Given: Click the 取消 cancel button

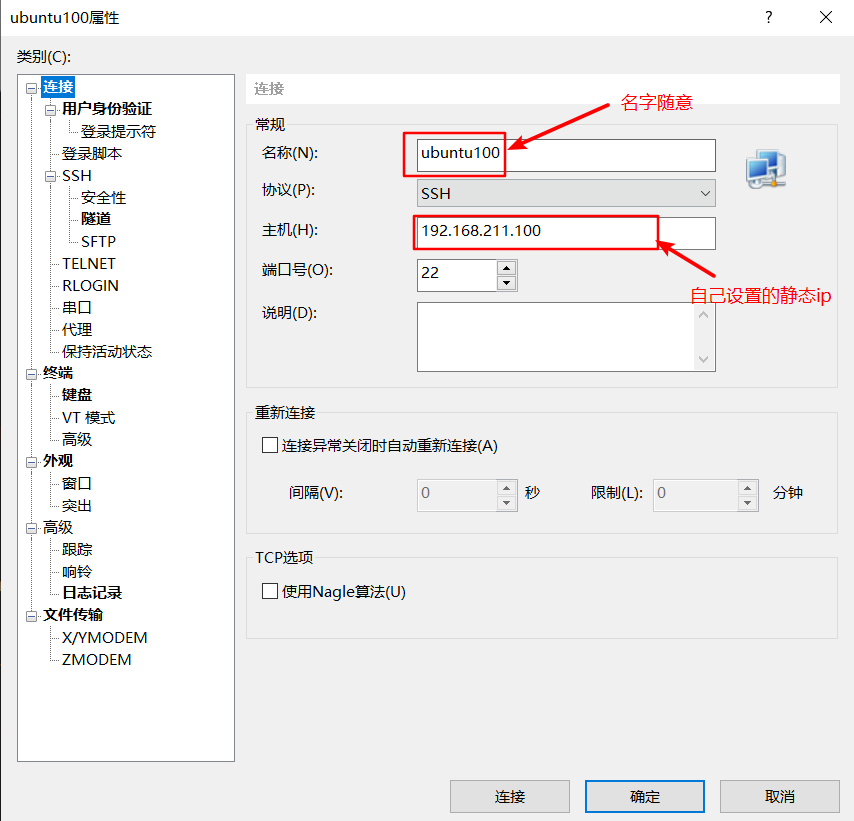Looking at the screenshot, I should [x=780, y=796].
